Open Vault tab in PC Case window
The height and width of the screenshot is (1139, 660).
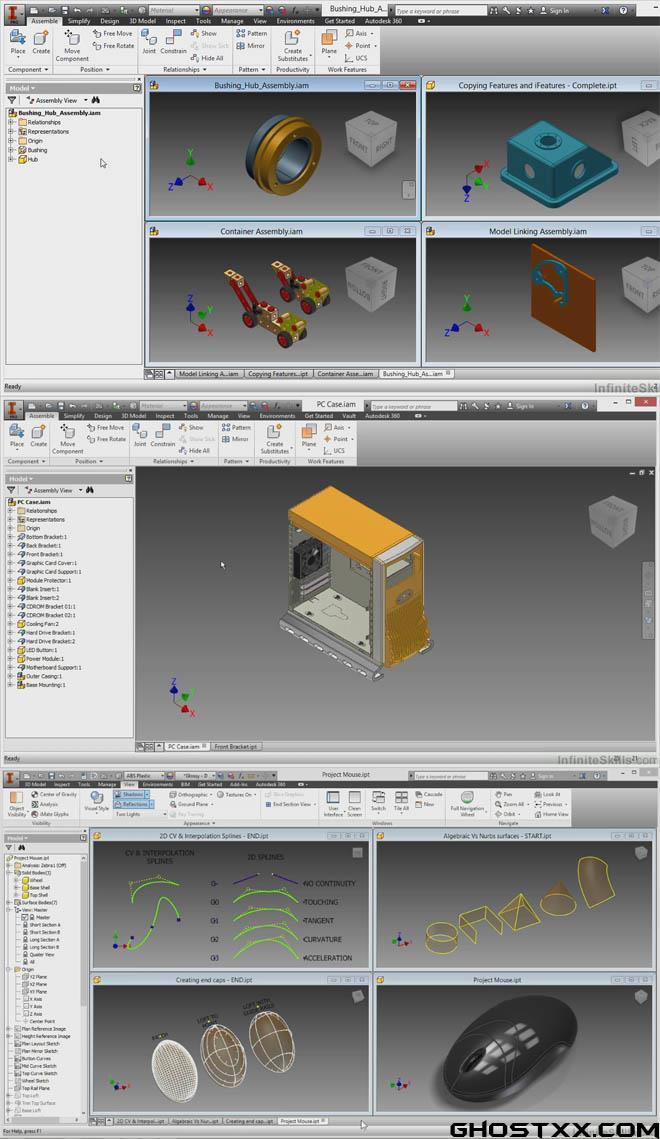point(349,416)
